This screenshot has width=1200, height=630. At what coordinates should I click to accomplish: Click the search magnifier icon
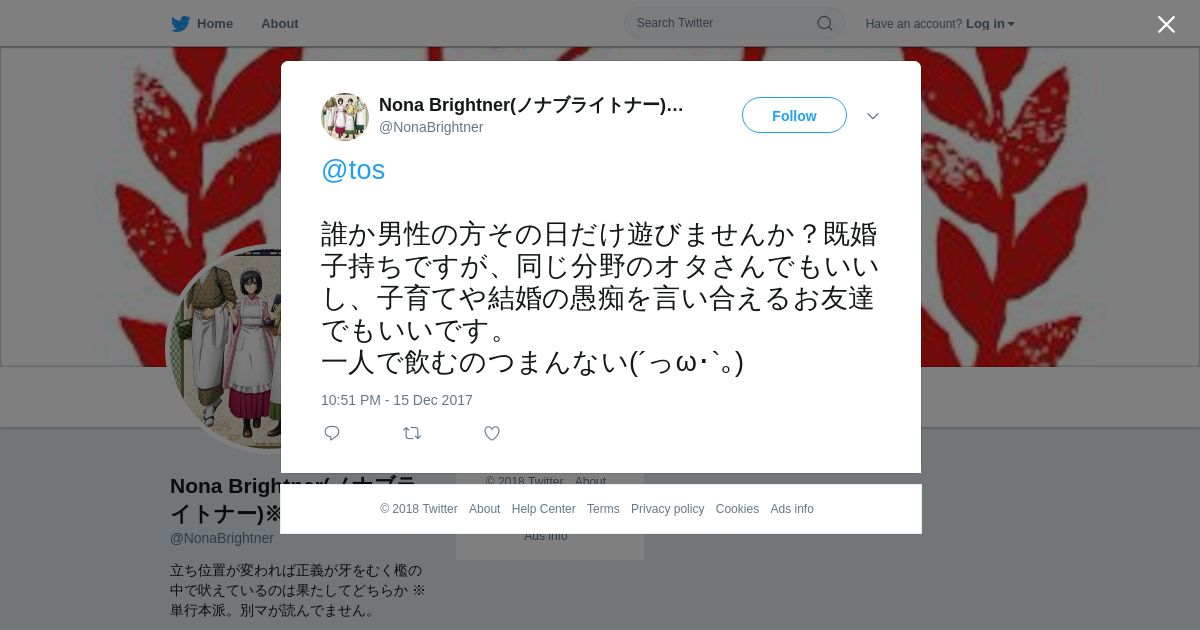coord(824,23)
